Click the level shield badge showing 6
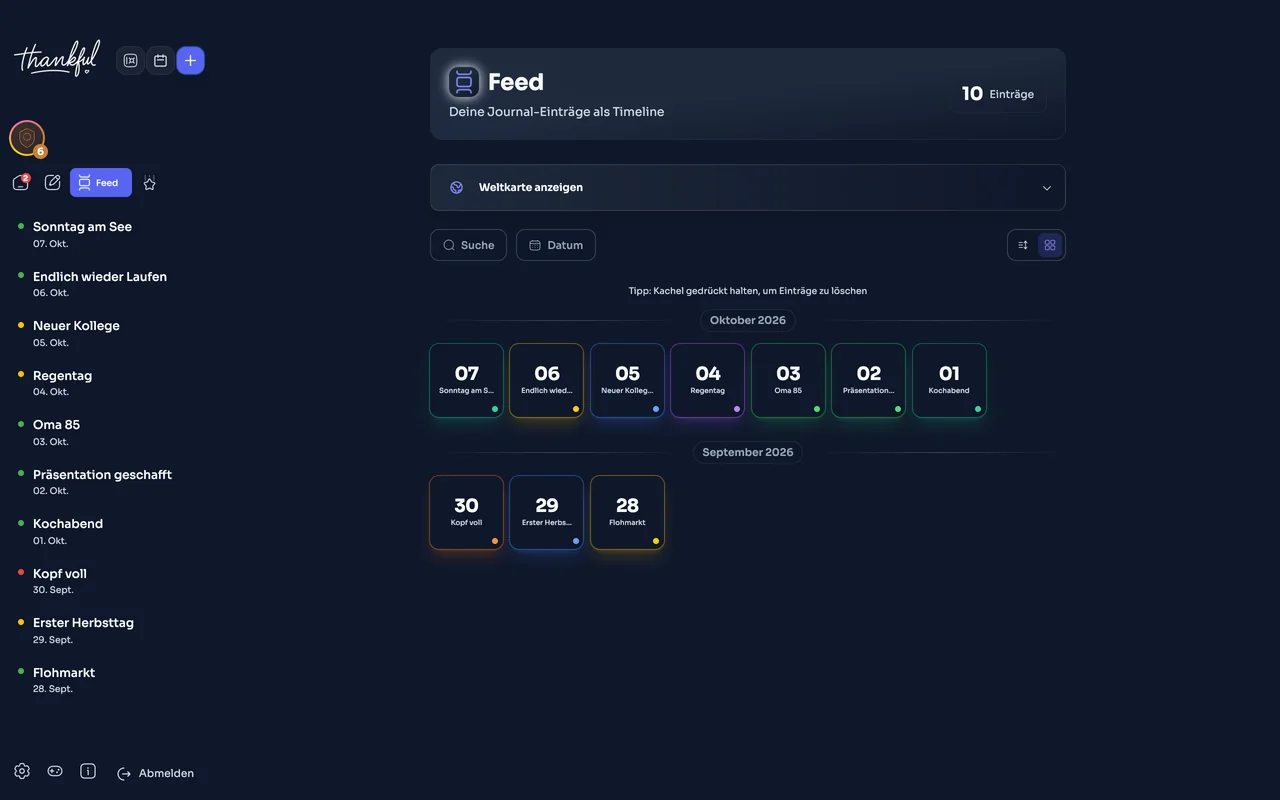Screen dimensions: 1280x800 point(27,138)
